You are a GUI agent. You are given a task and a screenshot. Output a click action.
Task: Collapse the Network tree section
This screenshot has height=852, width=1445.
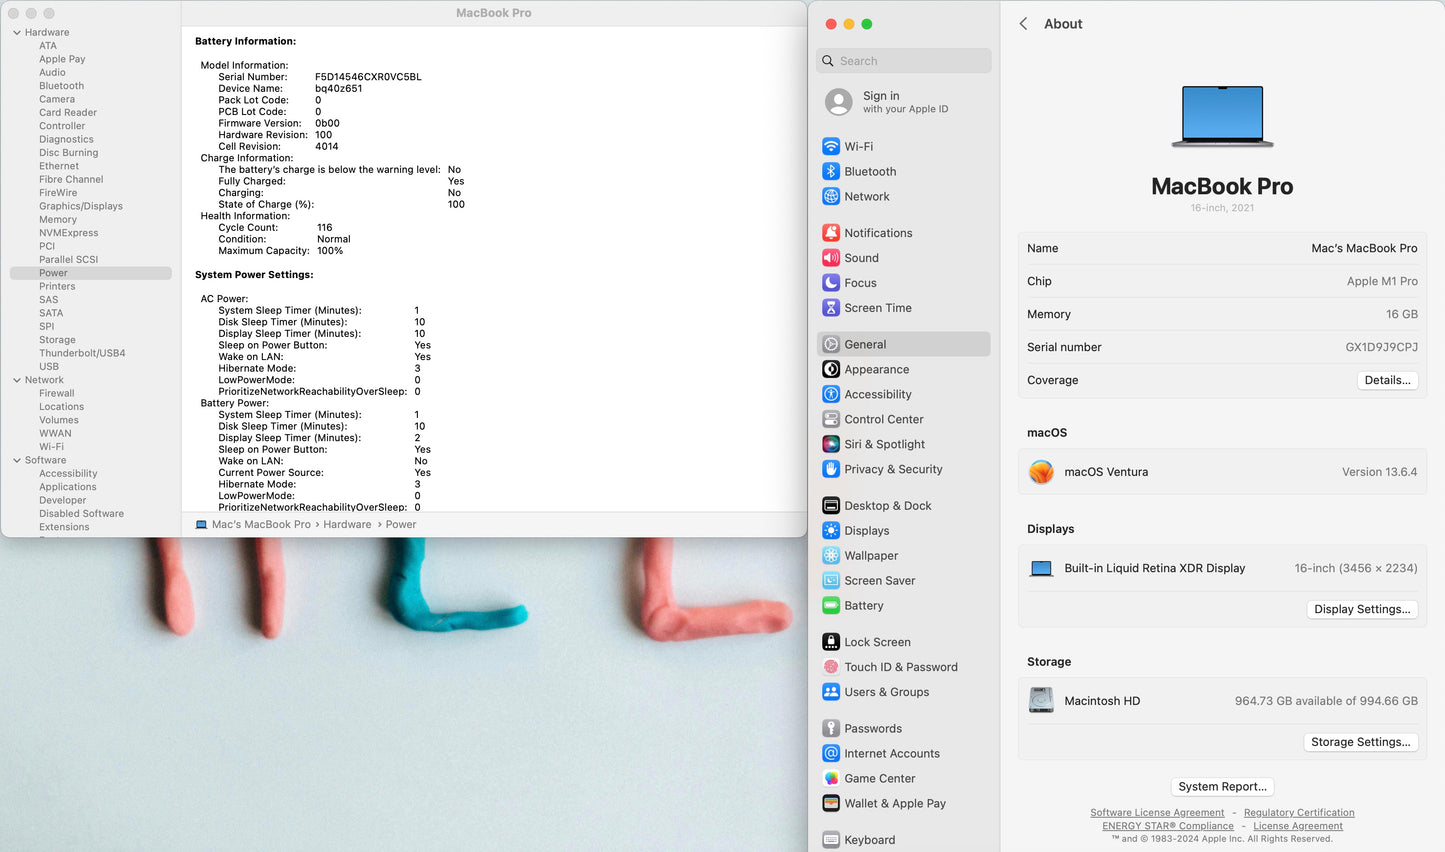17,380
